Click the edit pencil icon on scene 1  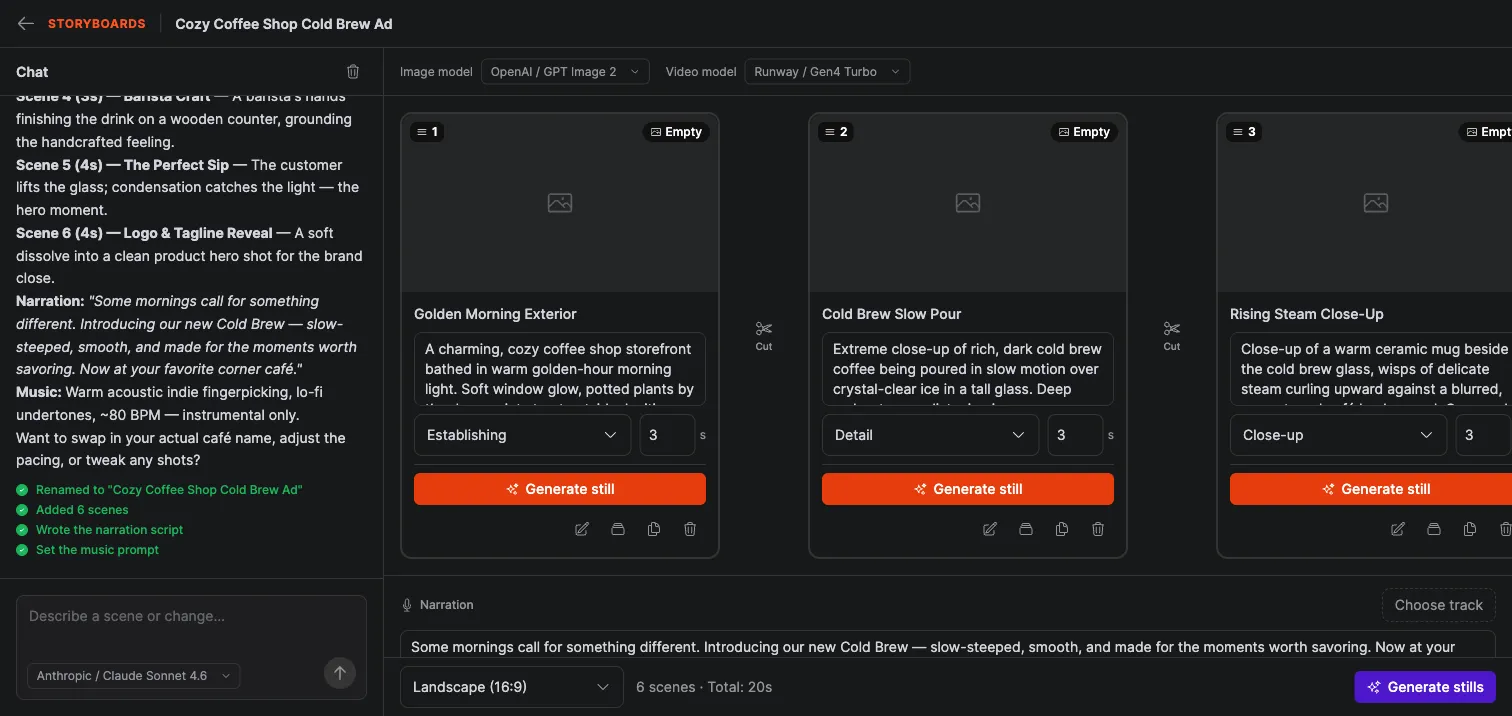[582, 529]
